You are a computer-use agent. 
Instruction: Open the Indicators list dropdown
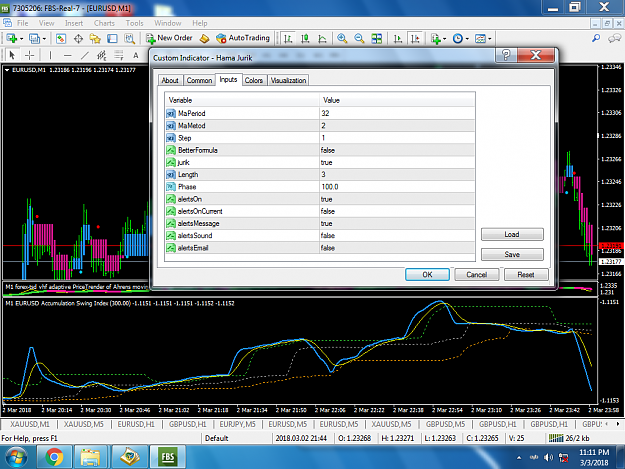[438, 38]
